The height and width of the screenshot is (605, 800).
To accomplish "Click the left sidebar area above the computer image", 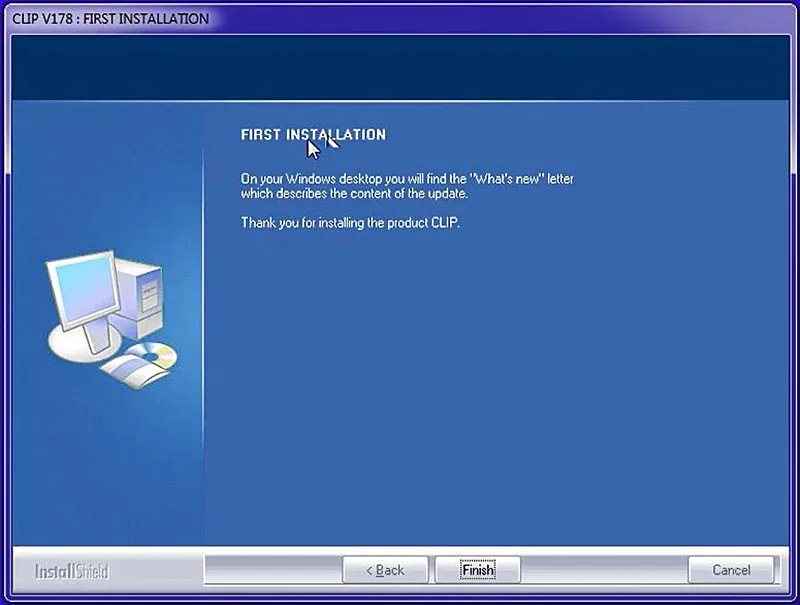I will (x=107, y=173).
